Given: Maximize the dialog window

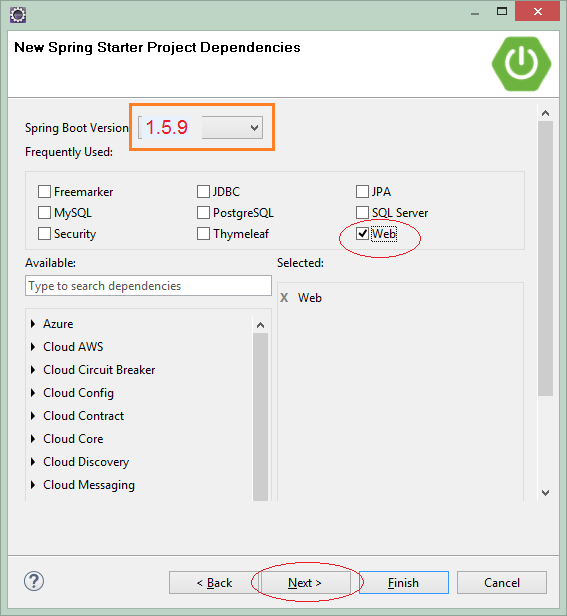Looking at the screenshot, I should (502, 11).
